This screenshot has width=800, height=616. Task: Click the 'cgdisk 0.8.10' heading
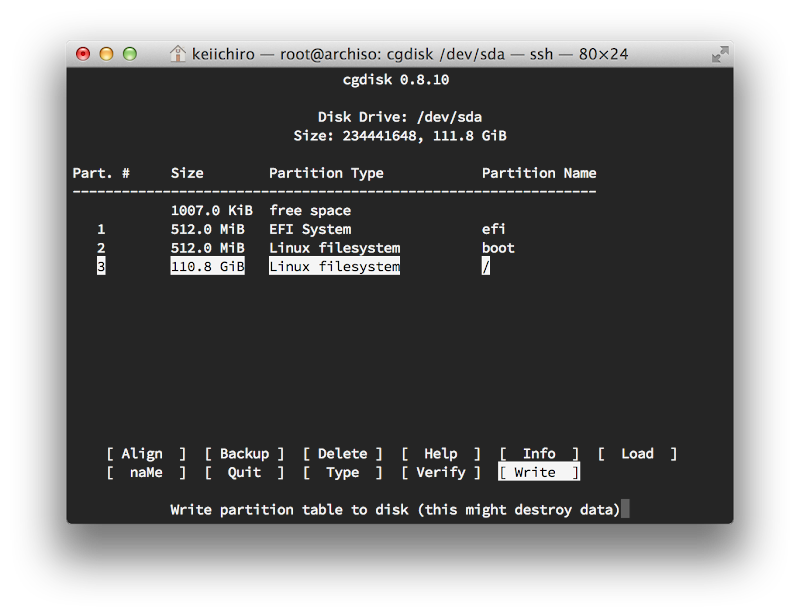point(396,80)
